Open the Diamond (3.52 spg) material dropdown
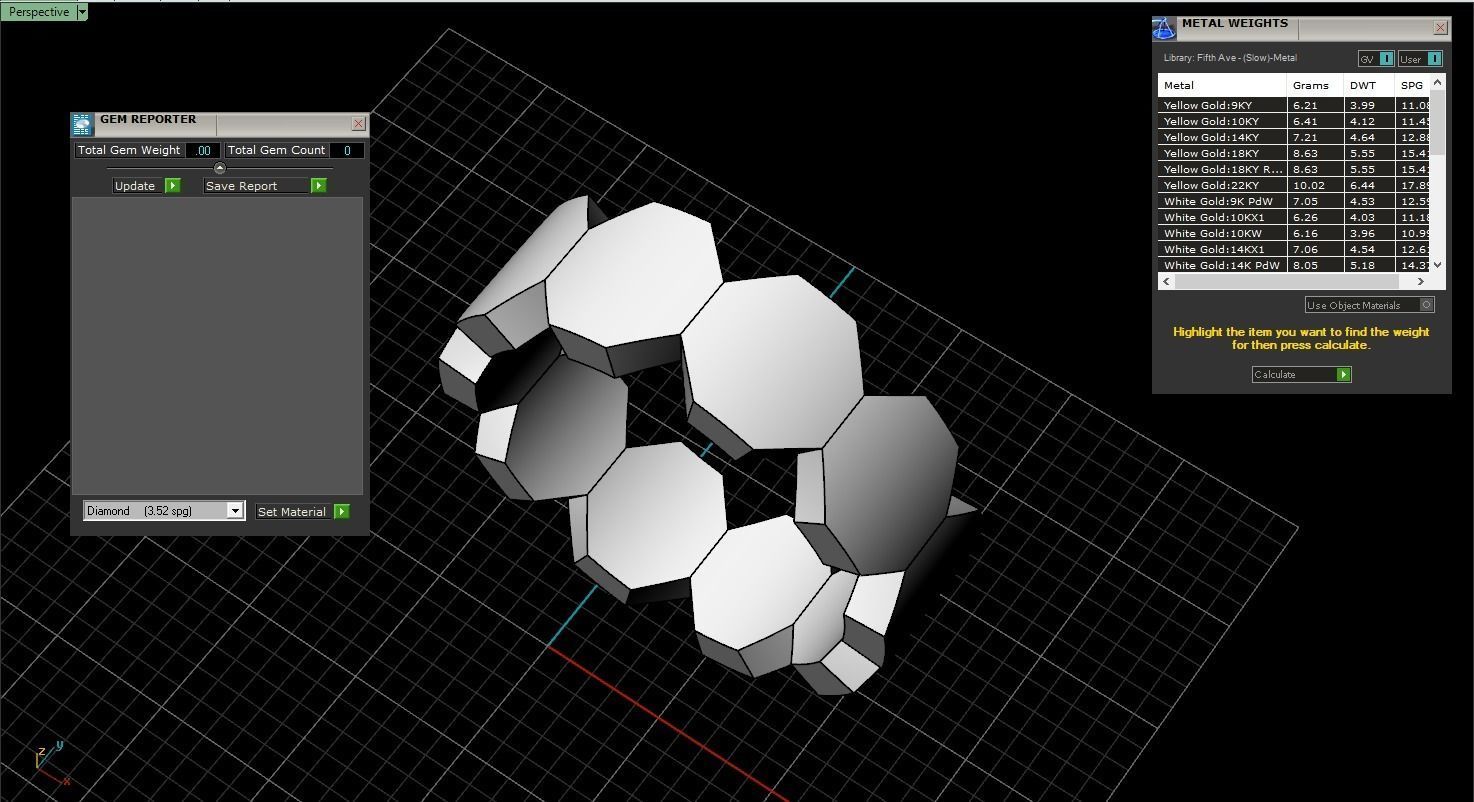Screen dimensions: 1474x802 tap(164, 511)
